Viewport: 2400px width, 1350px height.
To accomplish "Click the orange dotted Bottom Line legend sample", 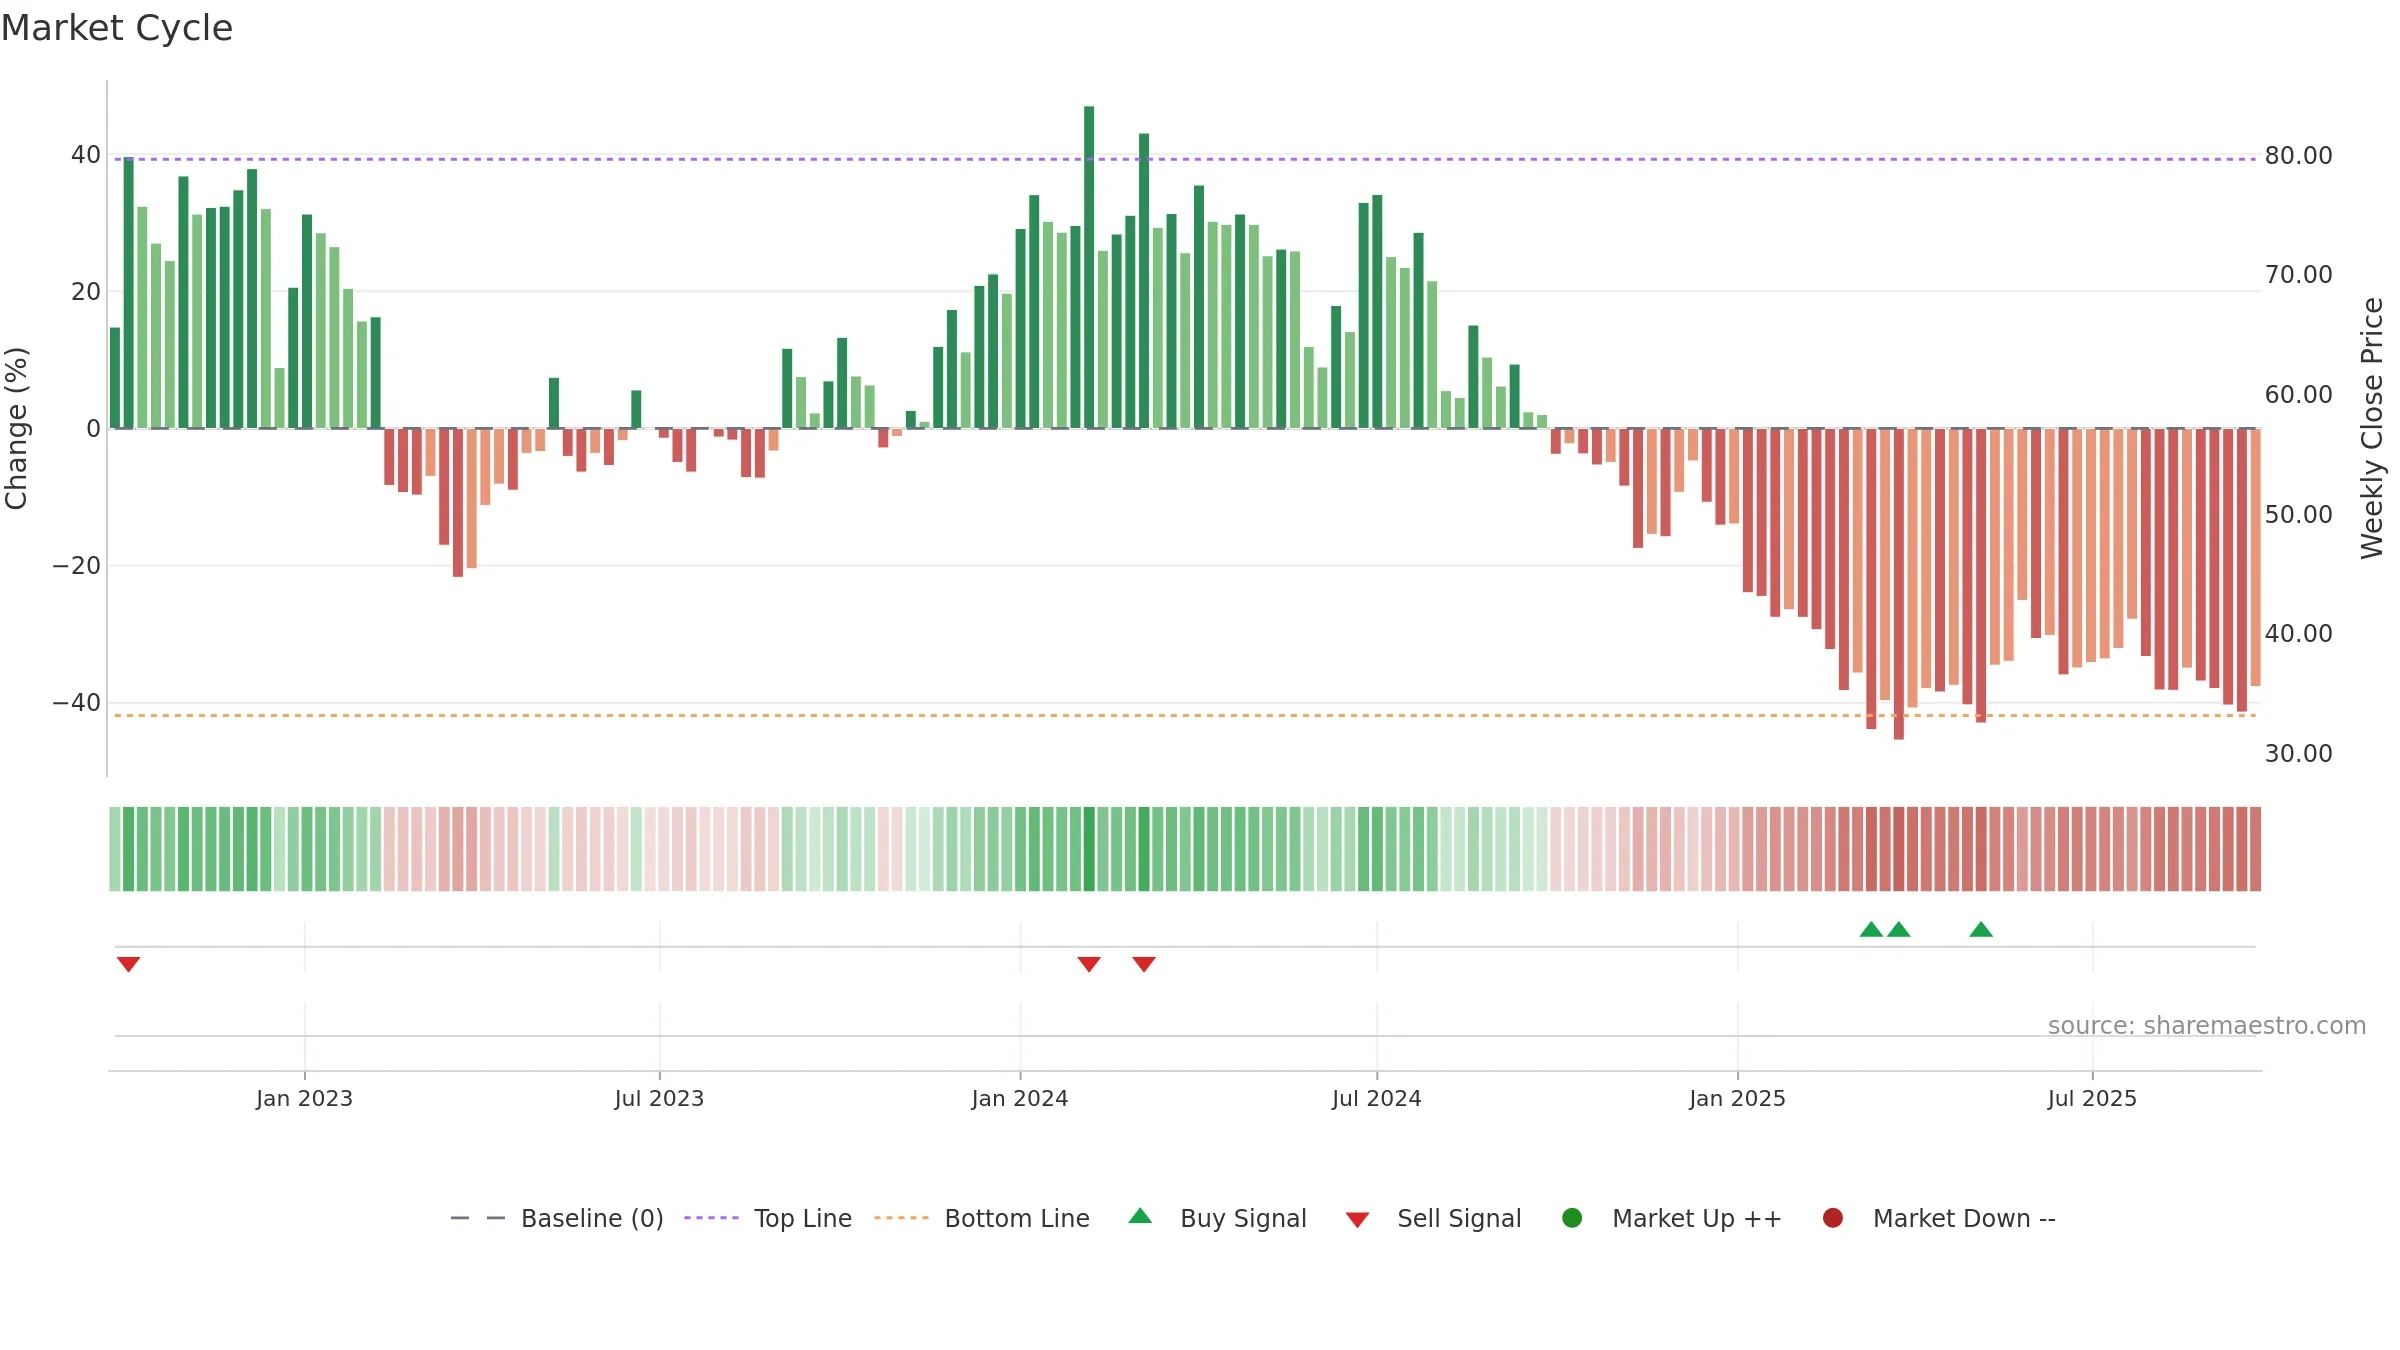I will 901,1218.
